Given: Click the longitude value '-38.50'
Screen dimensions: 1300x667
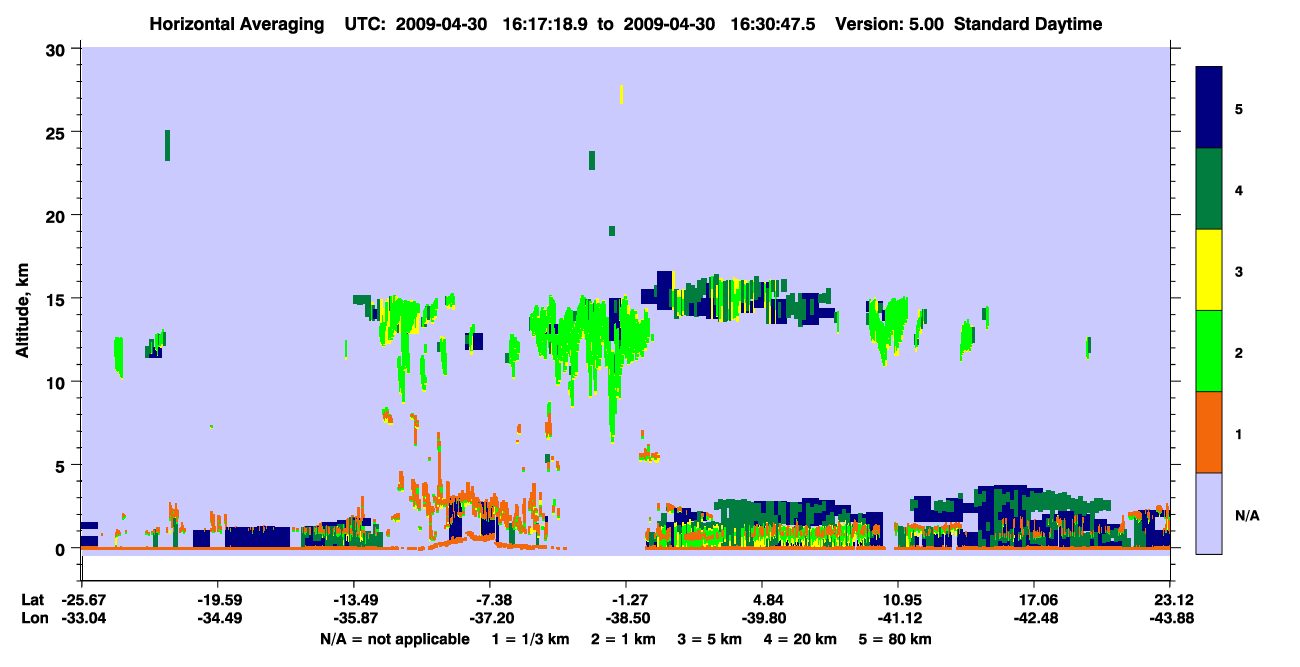Looking at the screenshot, I should click(626, 618).
